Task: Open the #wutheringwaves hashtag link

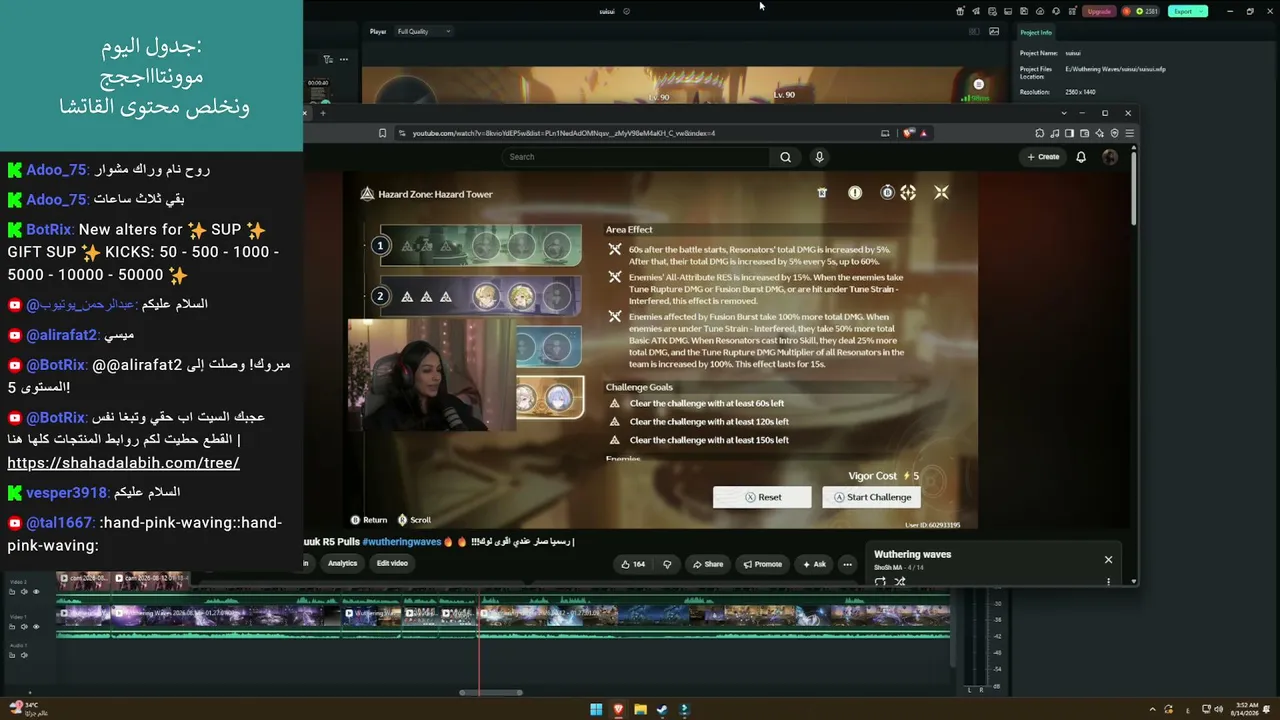Action: (x=401, y=542)
